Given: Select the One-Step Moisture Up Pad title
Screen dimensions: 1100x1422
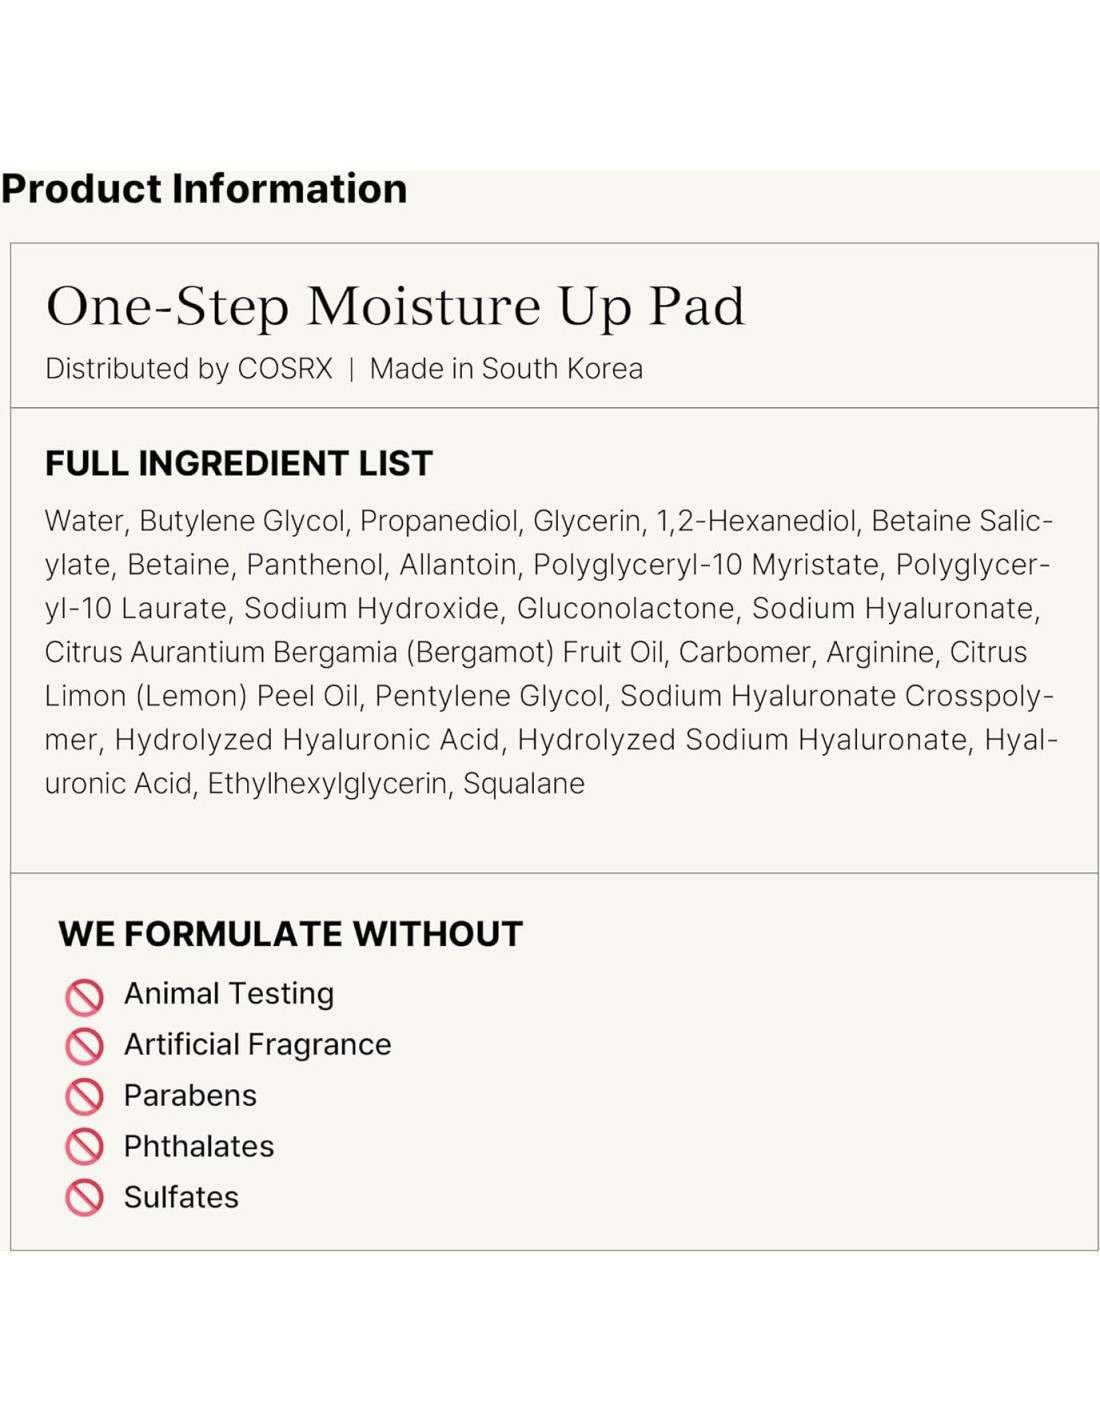Looking at the screenshot, I should click(x=395, y=306).
